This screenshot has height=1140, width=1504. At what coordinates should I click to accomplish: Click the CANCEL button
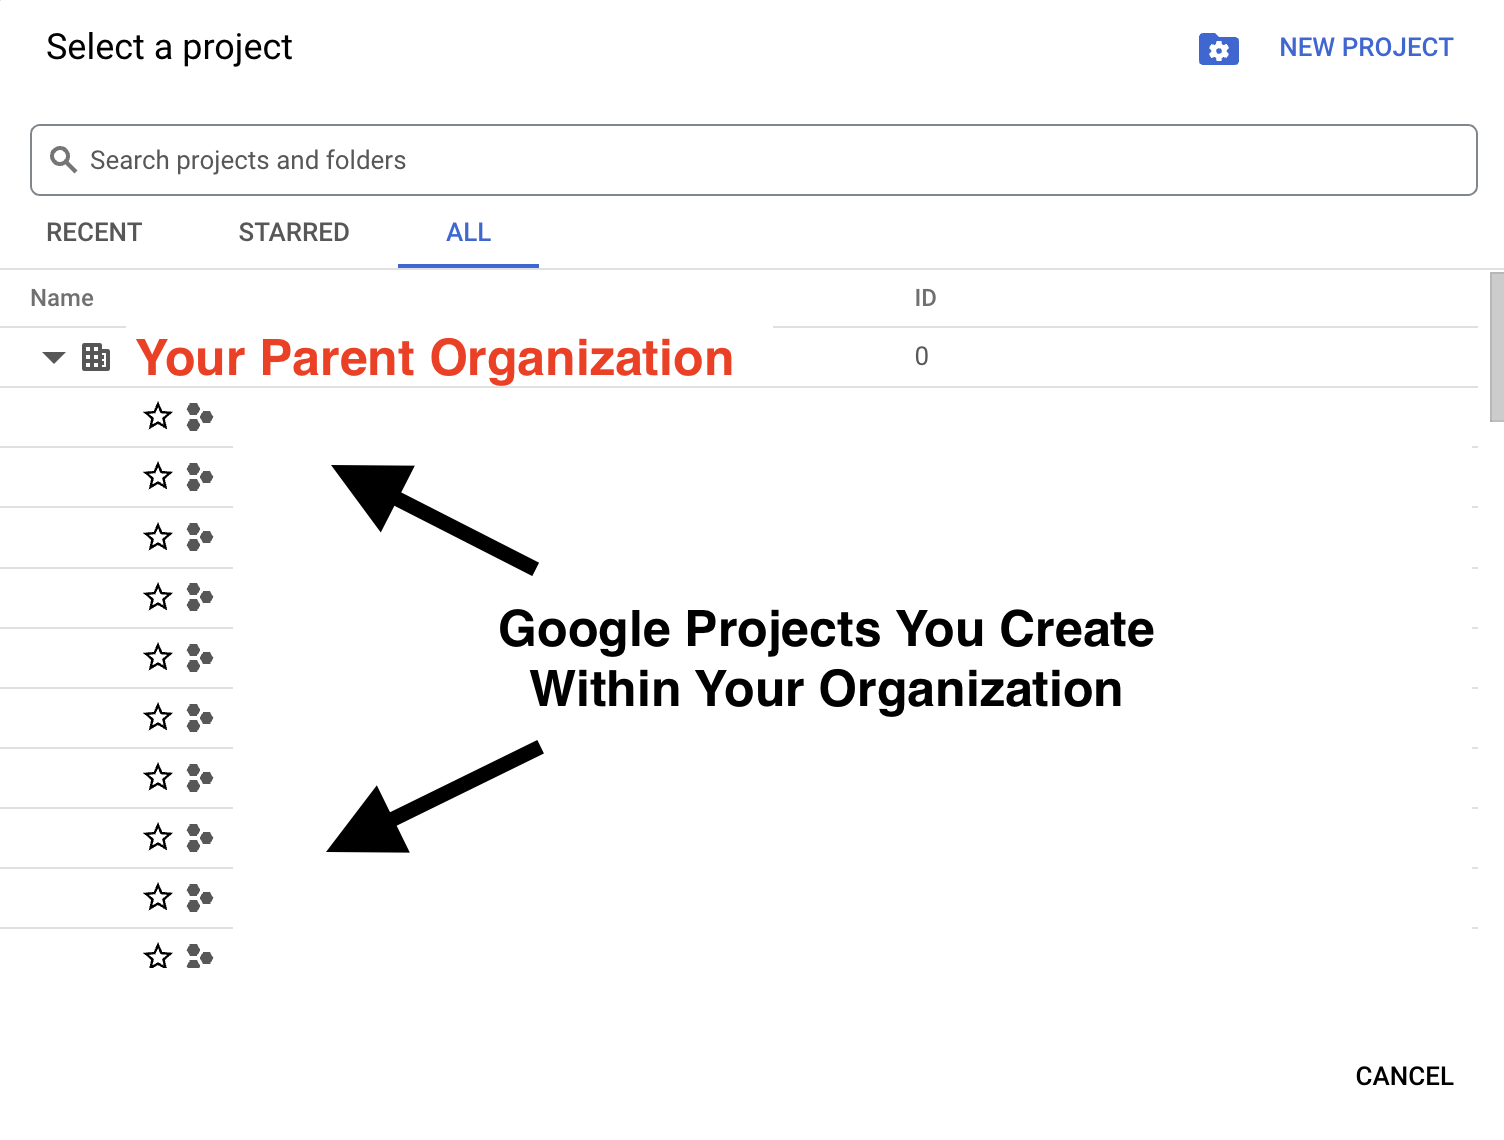1404,1076
